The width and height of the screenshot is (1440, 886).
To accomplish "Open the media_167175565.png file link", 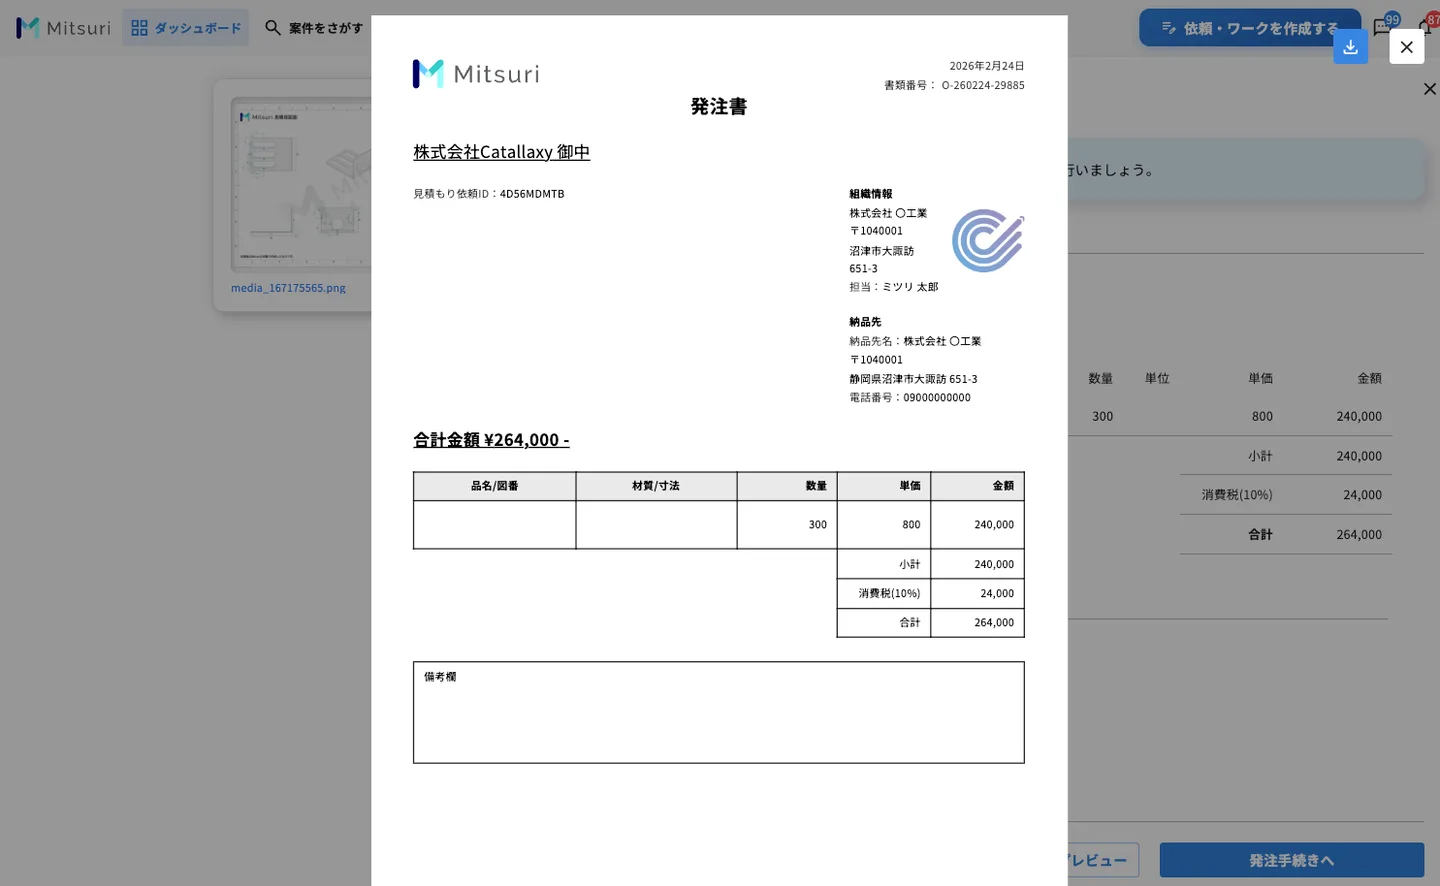I will pyautogui.click(x=288, y=288).
